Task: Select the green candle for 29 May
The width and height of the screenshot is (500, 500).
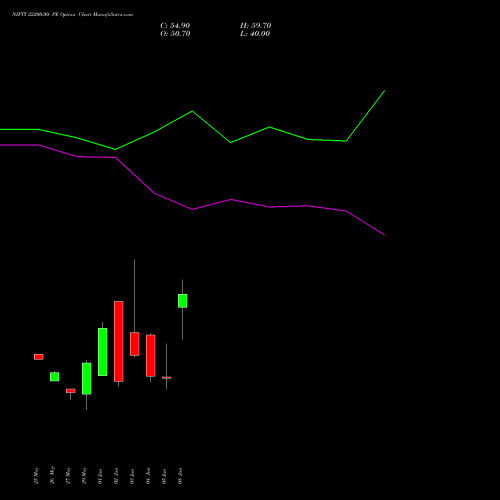Action: pos(87,379)
